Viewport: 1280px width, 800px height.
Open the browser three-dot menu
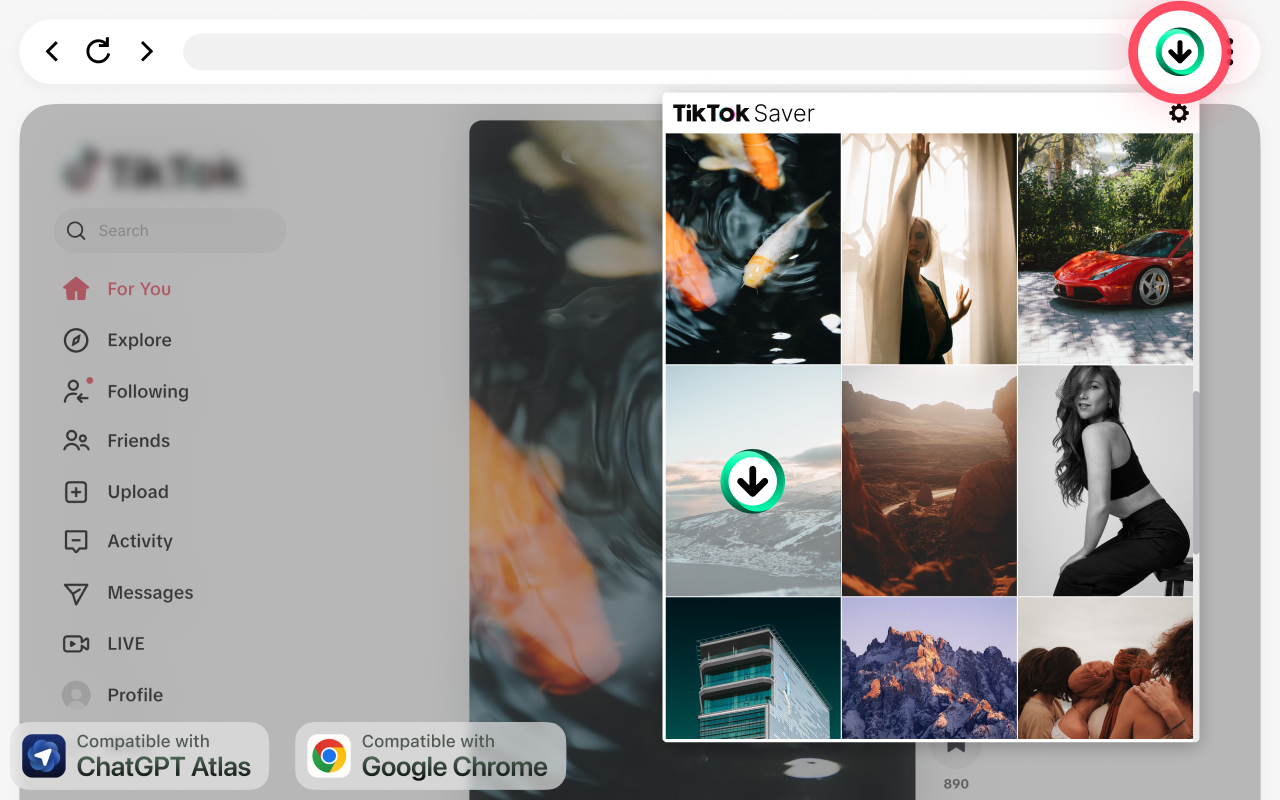pyautogui.click(x=1229, y=52)
